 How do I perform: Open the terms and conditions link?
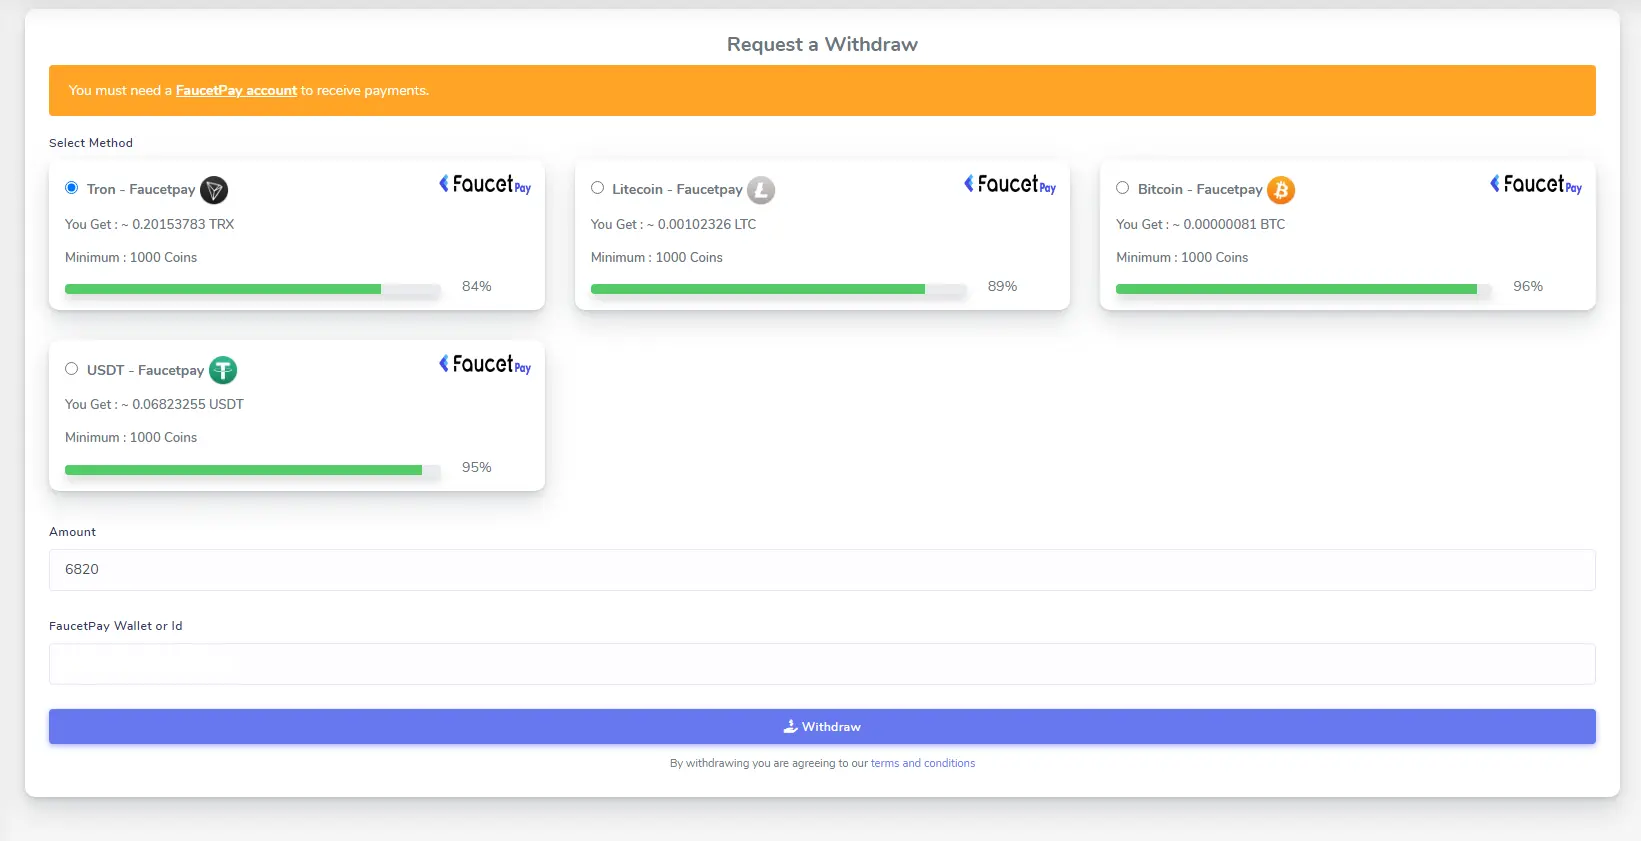(x=923, y=764)
